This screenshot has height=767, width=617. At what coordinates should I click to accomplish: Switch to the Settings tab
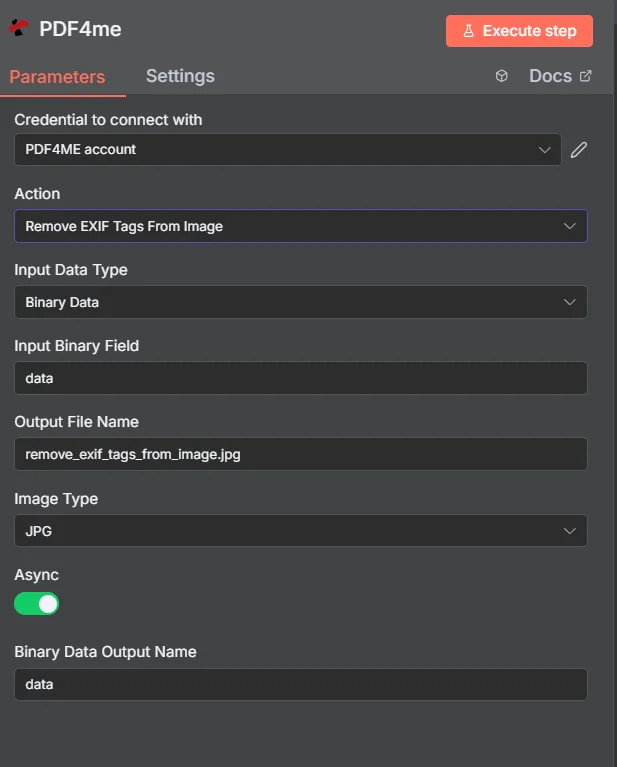(180, 76)
